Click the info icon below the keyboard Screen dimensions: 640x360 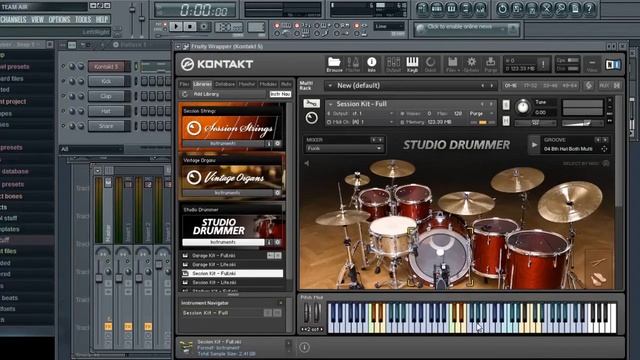[304, 347]
